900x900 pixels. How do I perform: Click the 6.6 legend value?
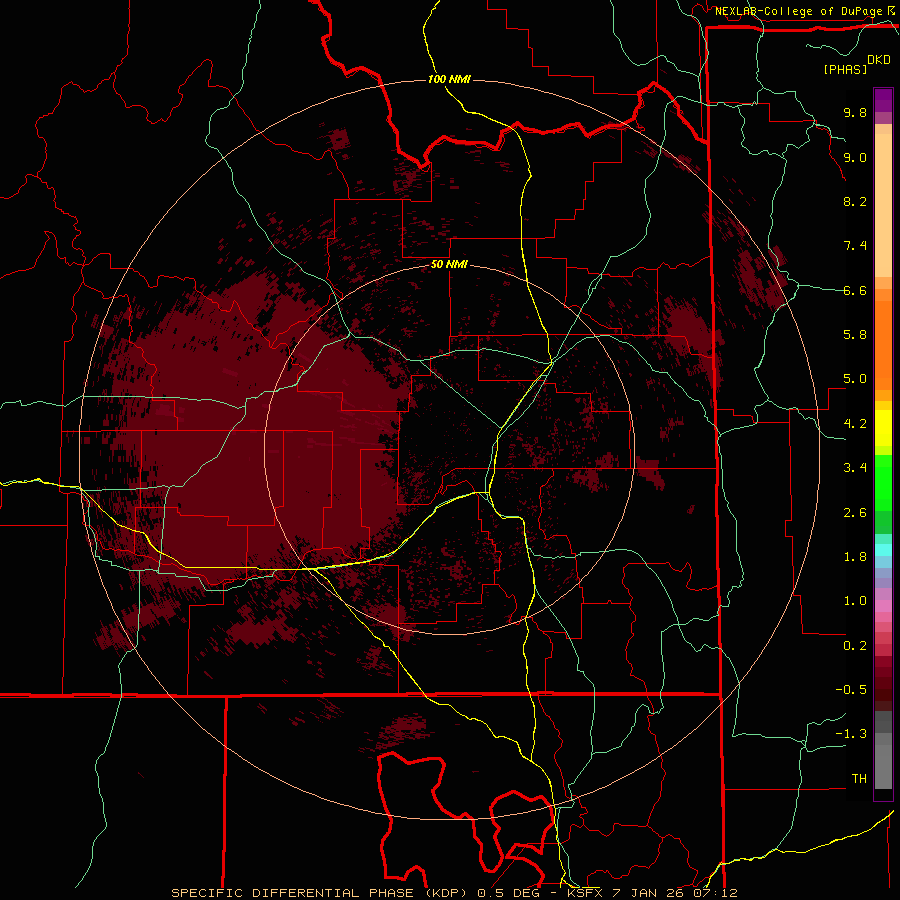point(855,290)
